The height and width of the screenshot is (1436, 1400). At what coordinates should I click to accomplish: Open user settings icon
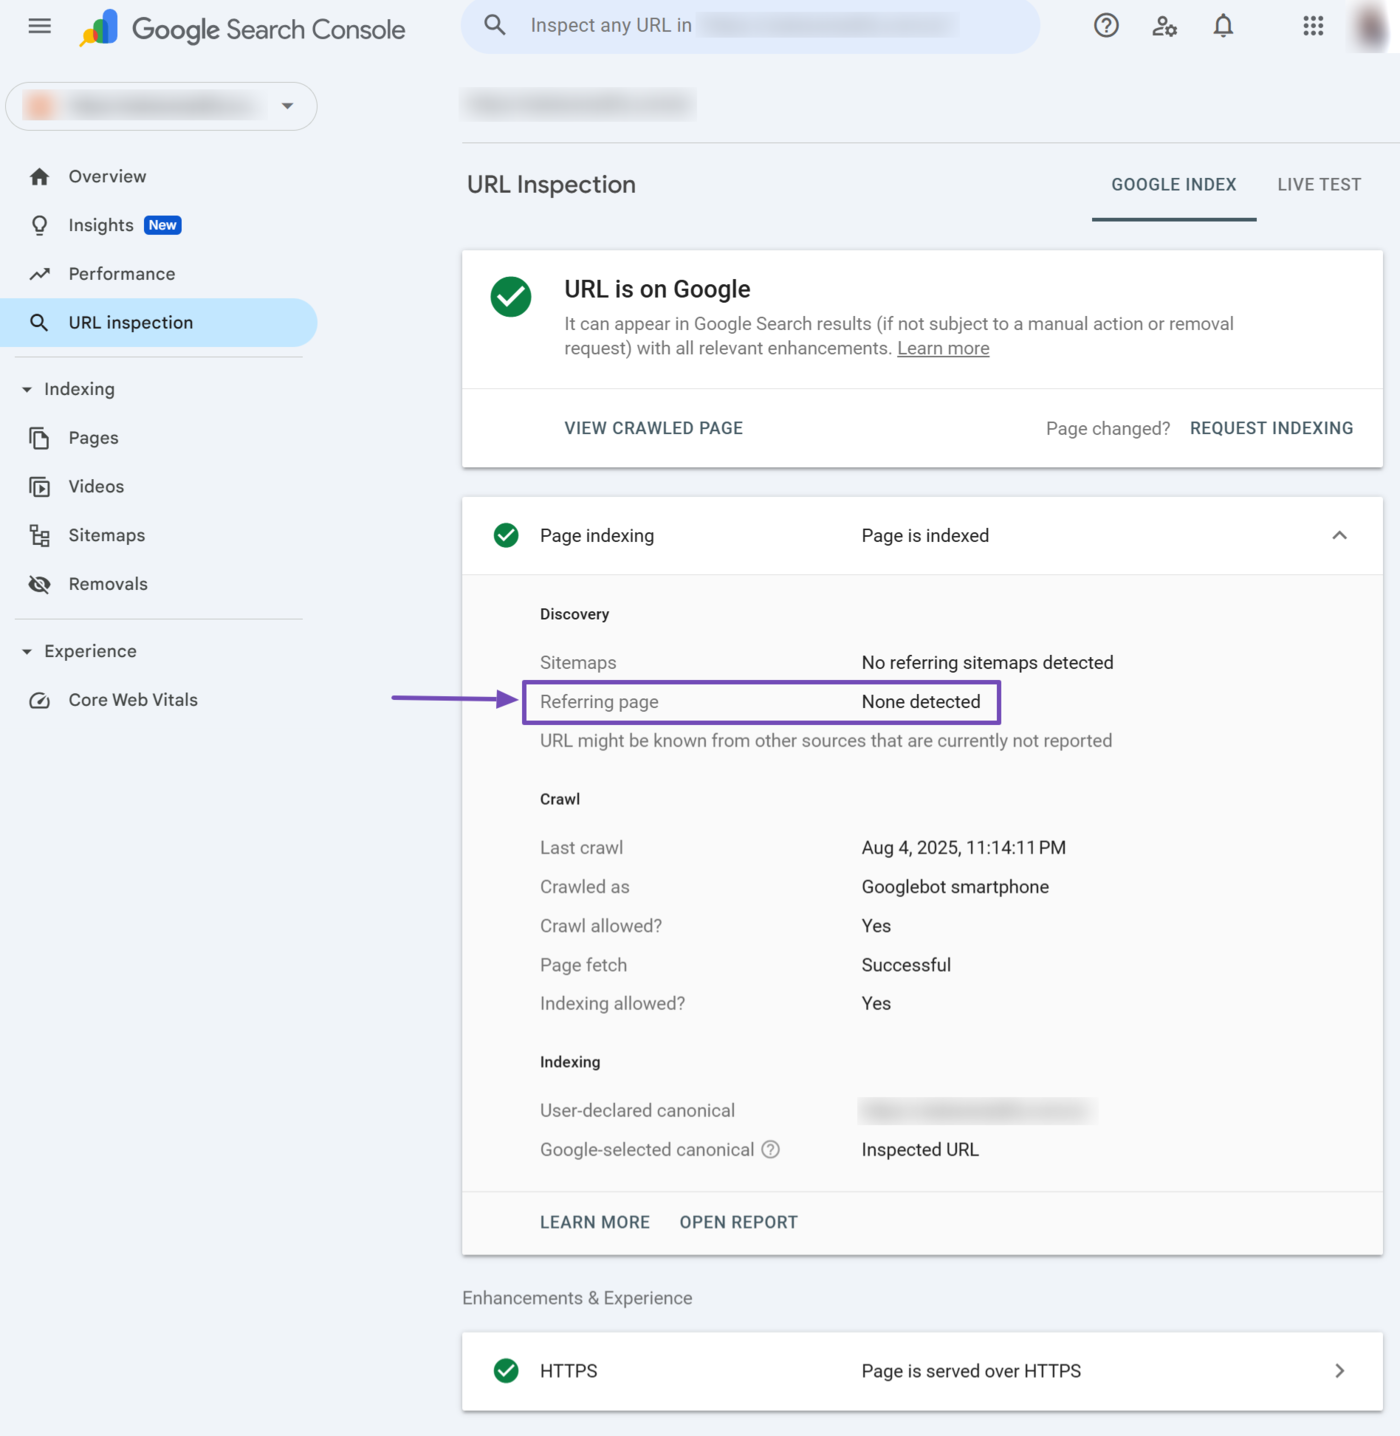(x=1164, y=26)
